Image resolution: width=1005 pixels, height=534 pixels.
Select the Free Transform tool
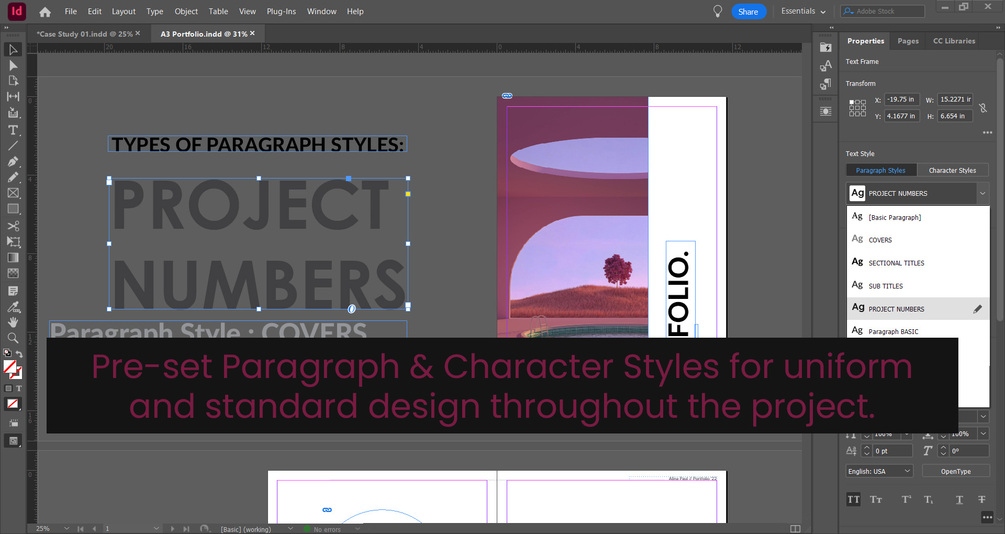point(13,242)
